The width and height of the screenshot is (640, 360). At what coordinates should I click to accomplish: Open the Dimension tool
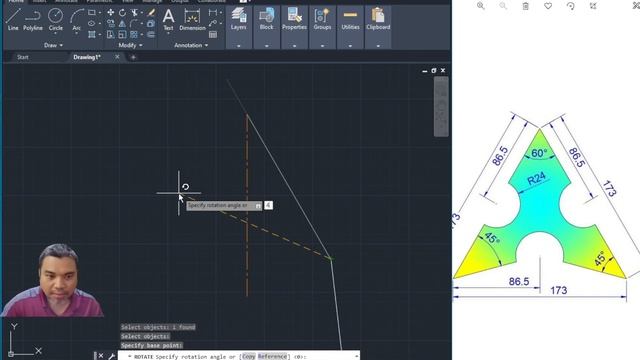(192, 20)
